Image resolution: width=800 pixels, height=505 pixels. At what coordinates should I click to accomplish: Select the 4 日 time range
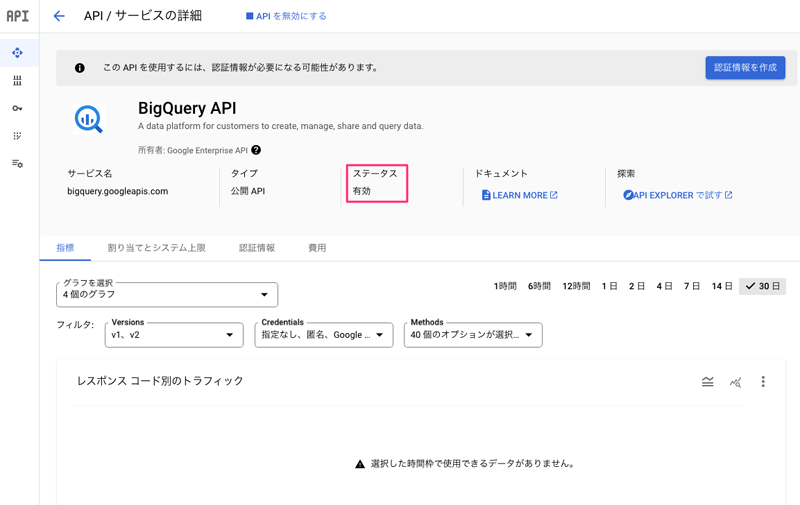664,286
